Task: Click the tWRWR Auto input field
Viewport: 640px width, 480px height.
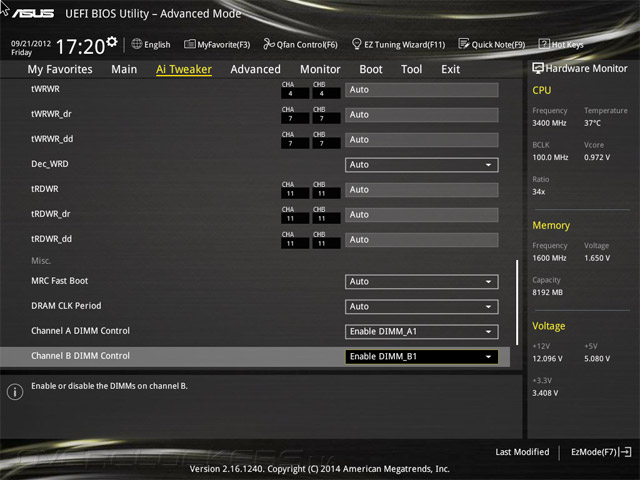Action: [422, 90]
